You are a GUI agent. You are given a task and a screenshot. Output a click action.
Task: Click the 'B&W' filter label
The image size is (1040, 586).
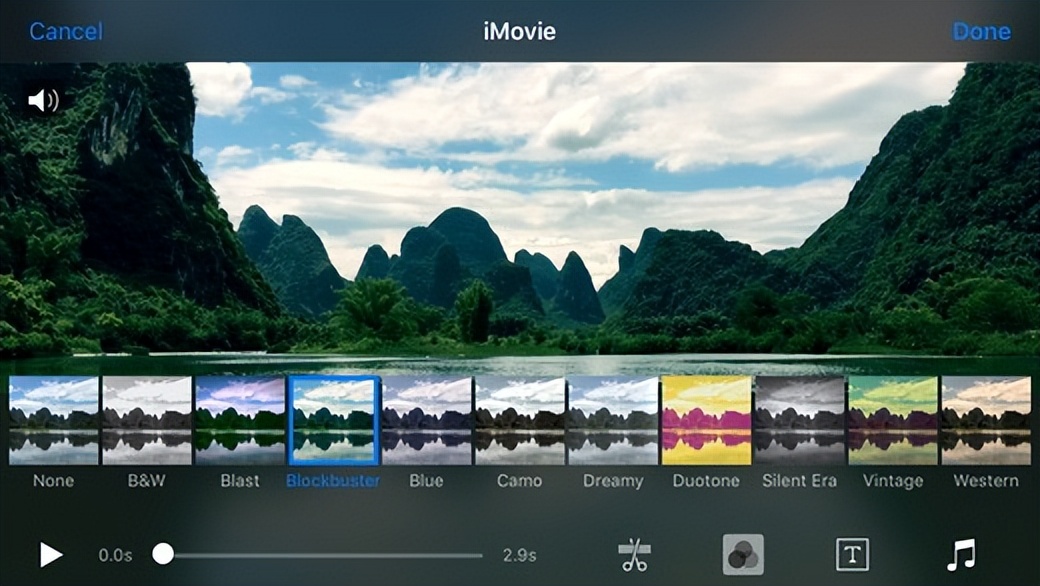[x=147, y=481]
